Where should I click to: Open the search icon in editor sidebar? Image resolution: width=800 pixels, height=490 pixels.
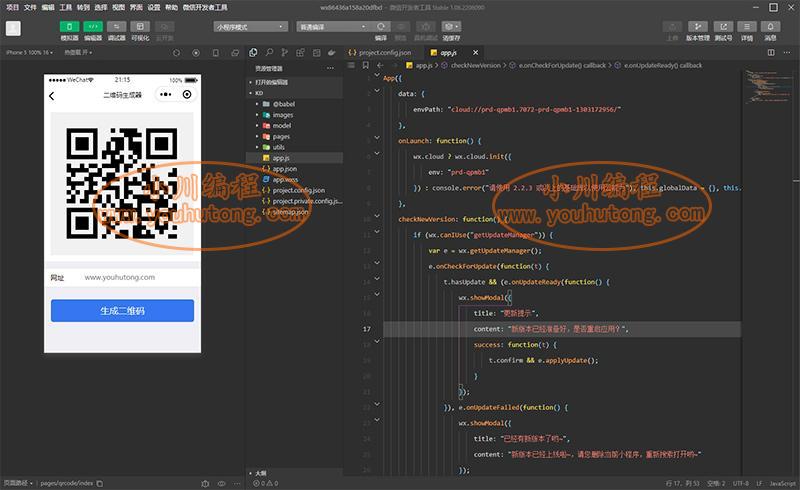[x=269, y=53]
